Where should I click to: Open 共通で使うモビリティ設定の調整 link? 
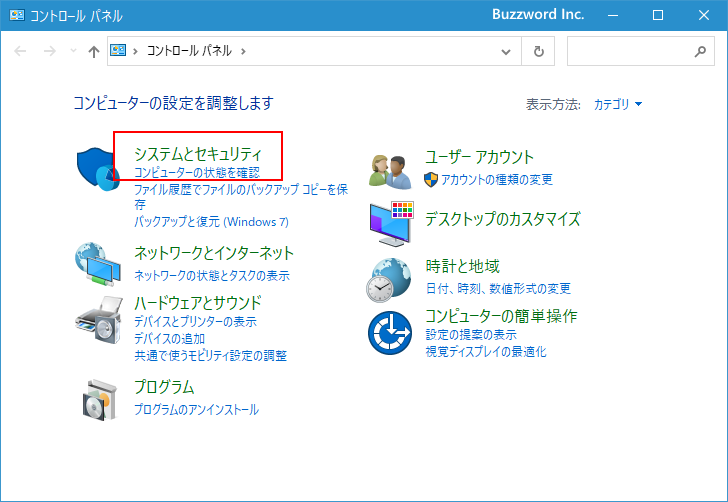[x=210, y=356]
